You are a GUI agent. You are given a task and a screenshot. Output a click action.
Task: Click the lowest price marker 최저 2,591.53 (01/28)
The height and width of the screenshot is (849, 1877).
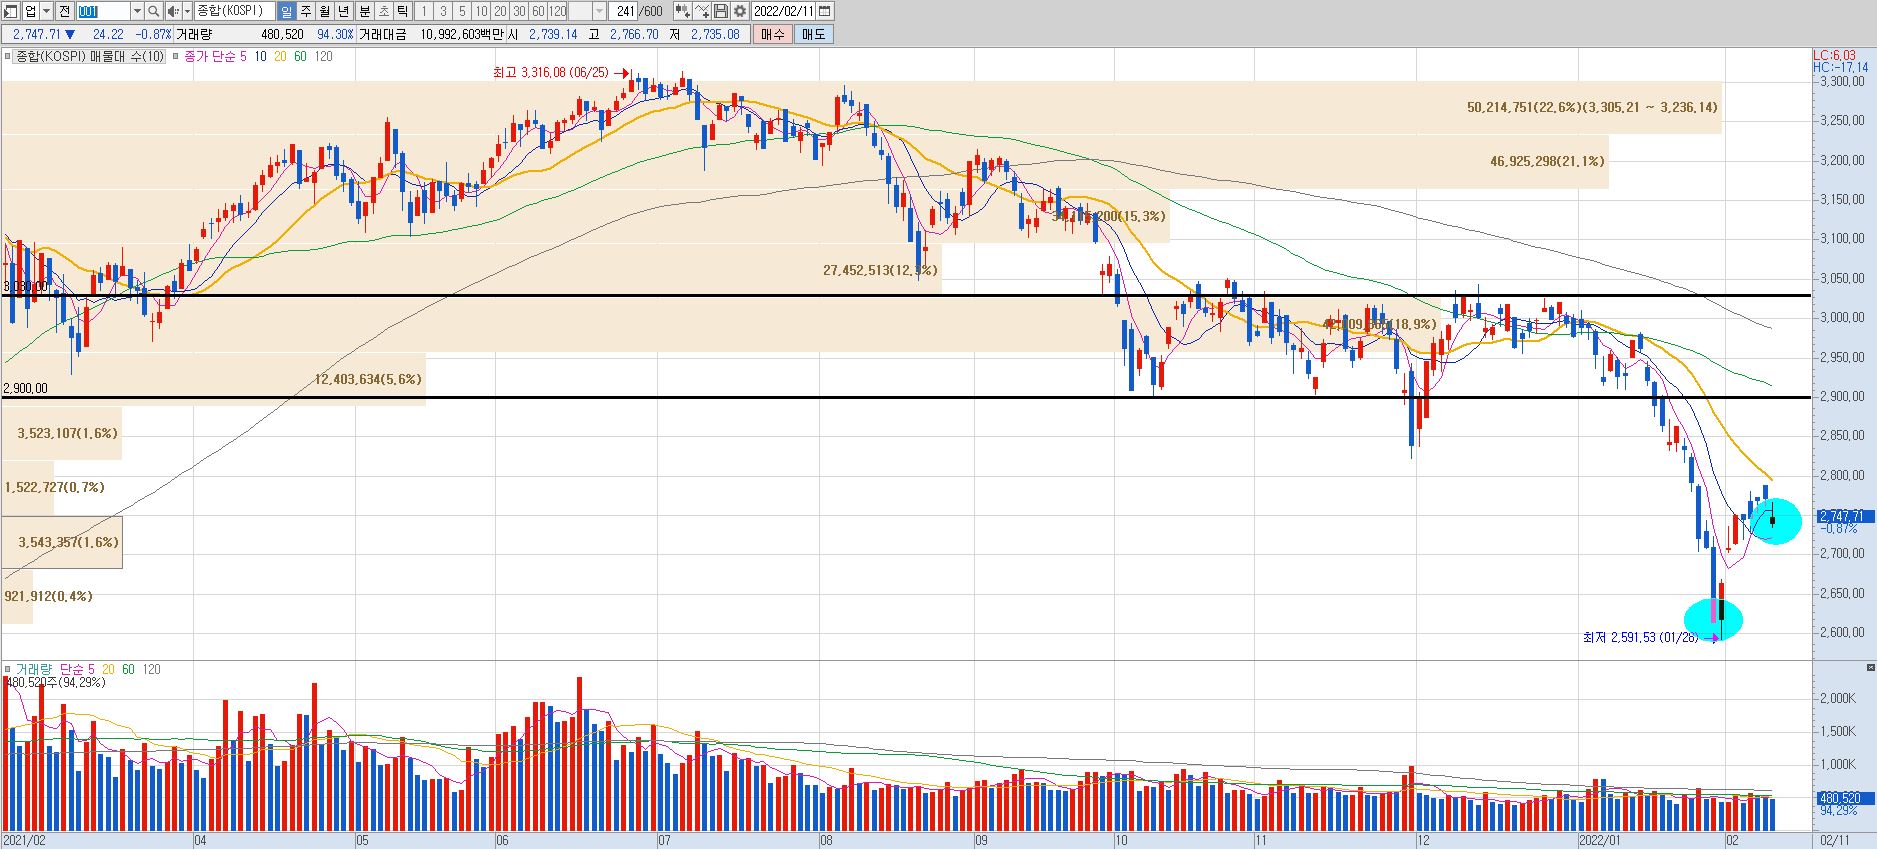click(1640, 637)
